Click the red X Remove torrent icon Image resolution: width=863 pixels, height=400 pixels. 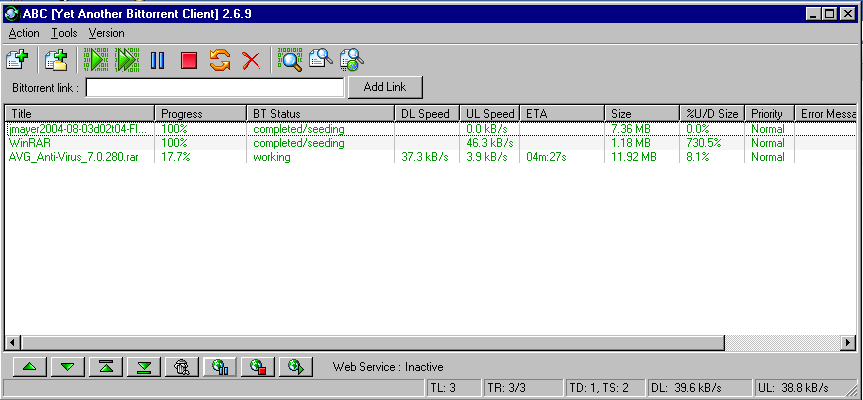click(x=251, y=60)
